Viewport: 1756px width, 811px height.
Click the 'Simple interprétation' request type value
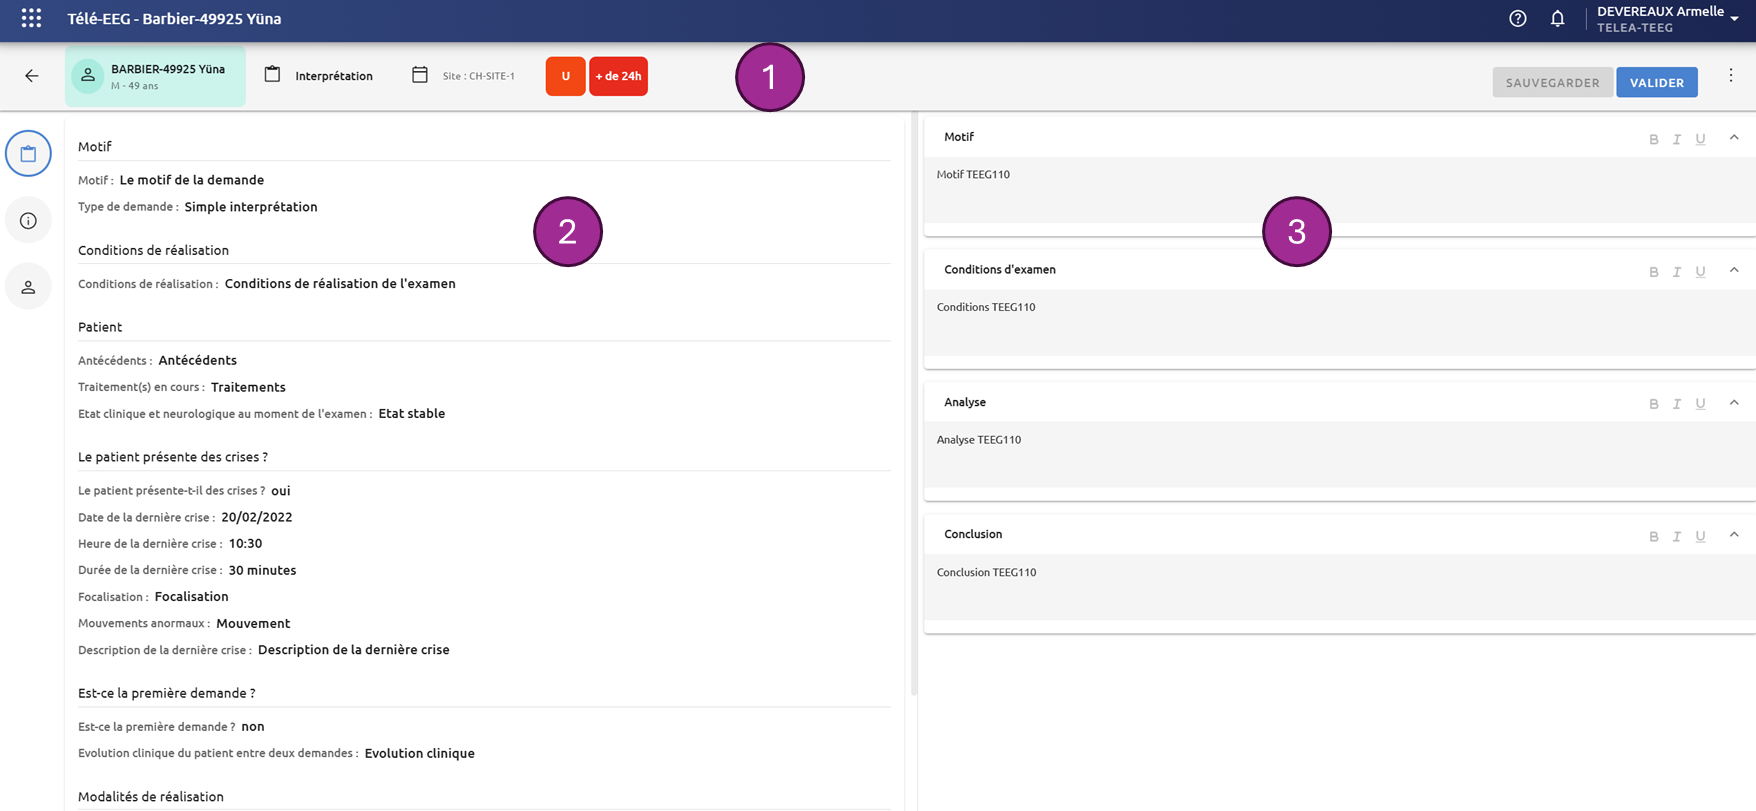(x=251, y=207)
